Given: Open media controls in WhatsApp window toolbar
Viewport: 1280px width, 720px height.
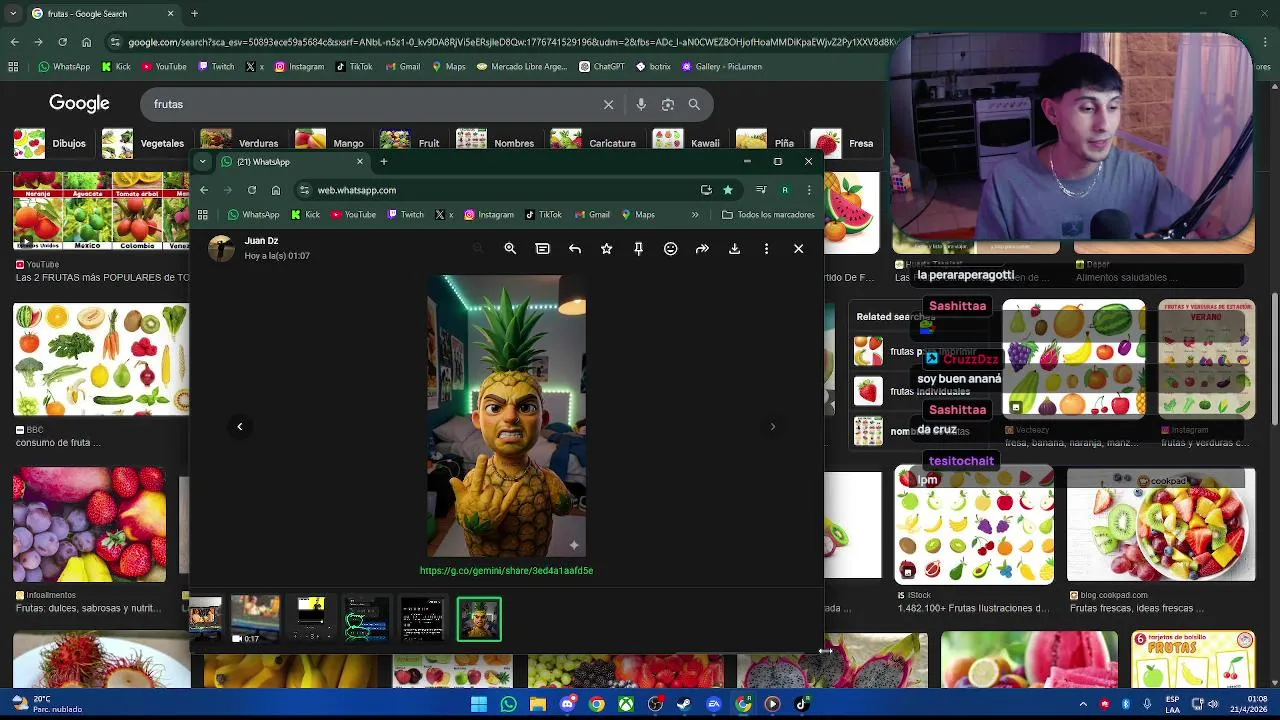Looking at the screenshot, I should (x=761, y=190).
